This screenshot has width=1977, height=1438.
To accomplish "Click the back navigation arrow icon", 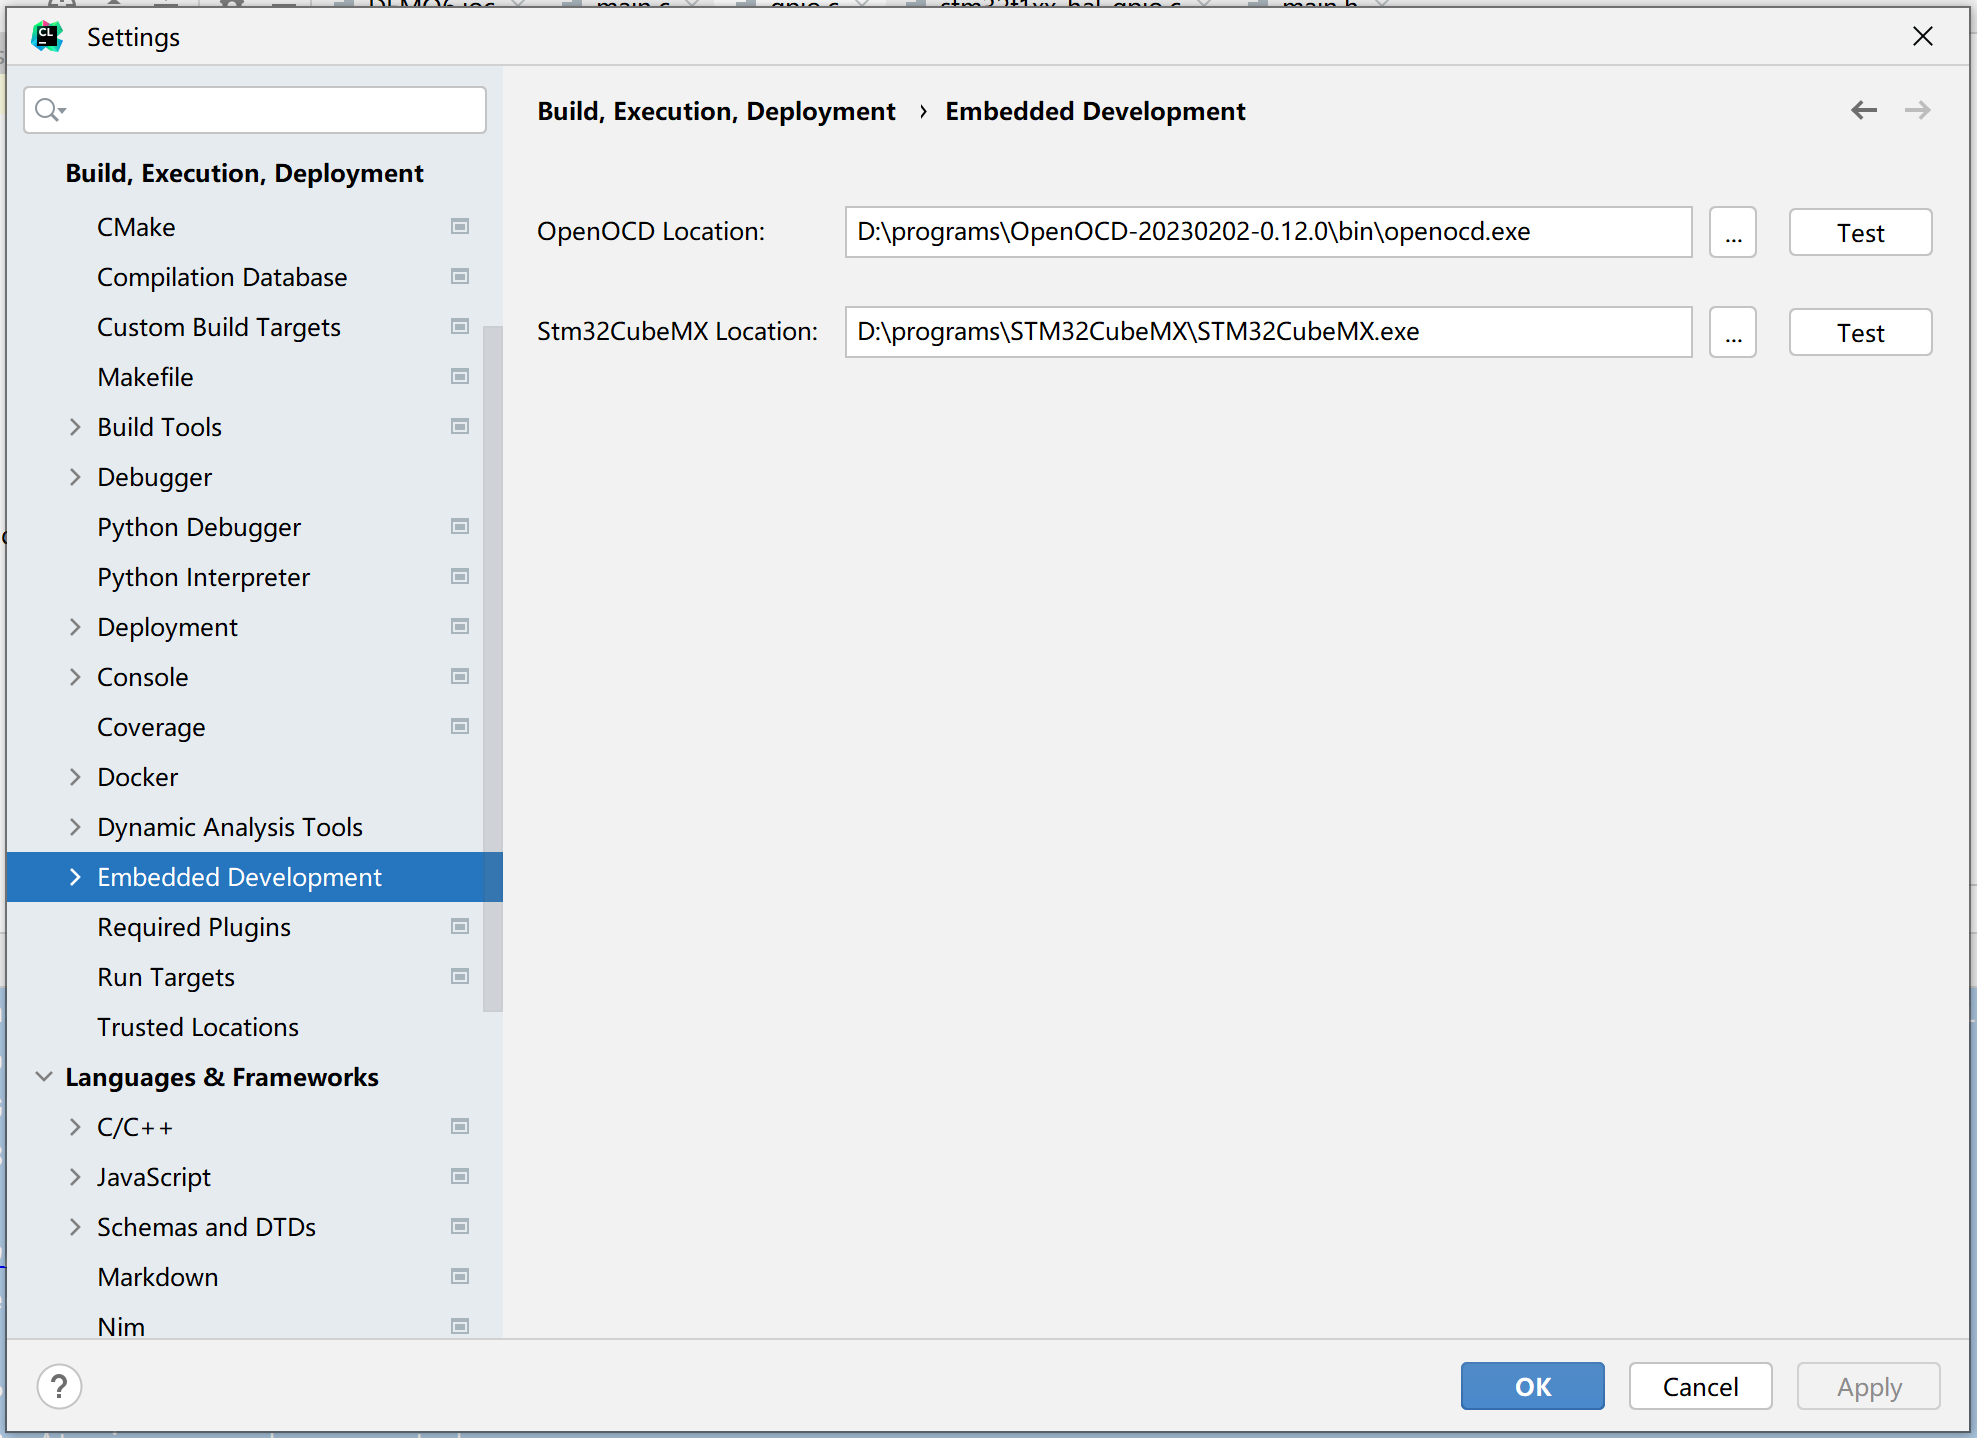I will (x=1863, y=110).
